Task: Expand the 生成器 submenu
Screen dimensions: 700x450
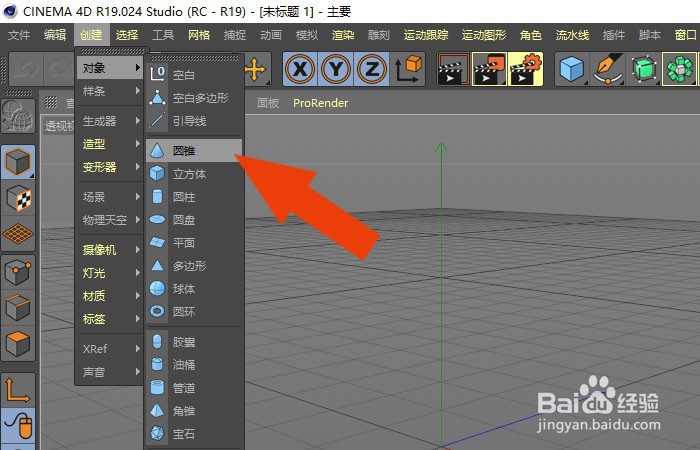Action: pyautogui.click(x=110, y=121)
